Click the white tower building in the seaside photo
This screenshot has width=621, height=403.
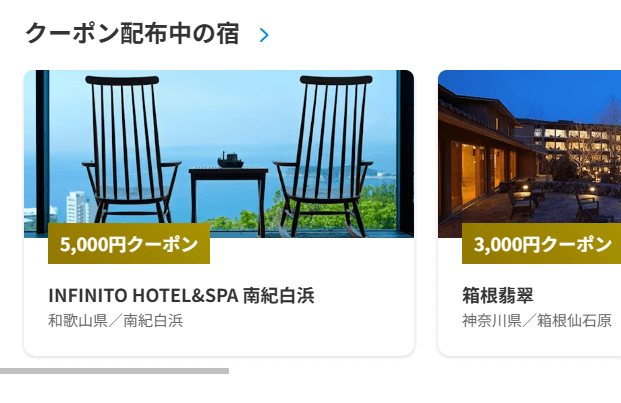coord(78,207)
